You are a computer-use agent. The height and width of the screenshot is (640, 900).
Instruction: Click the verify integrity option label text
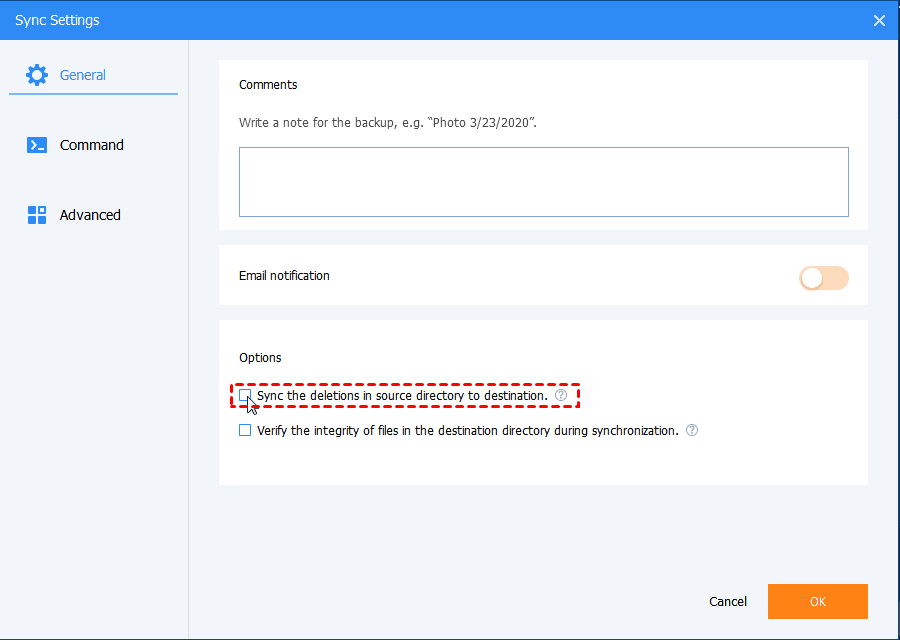465,430
